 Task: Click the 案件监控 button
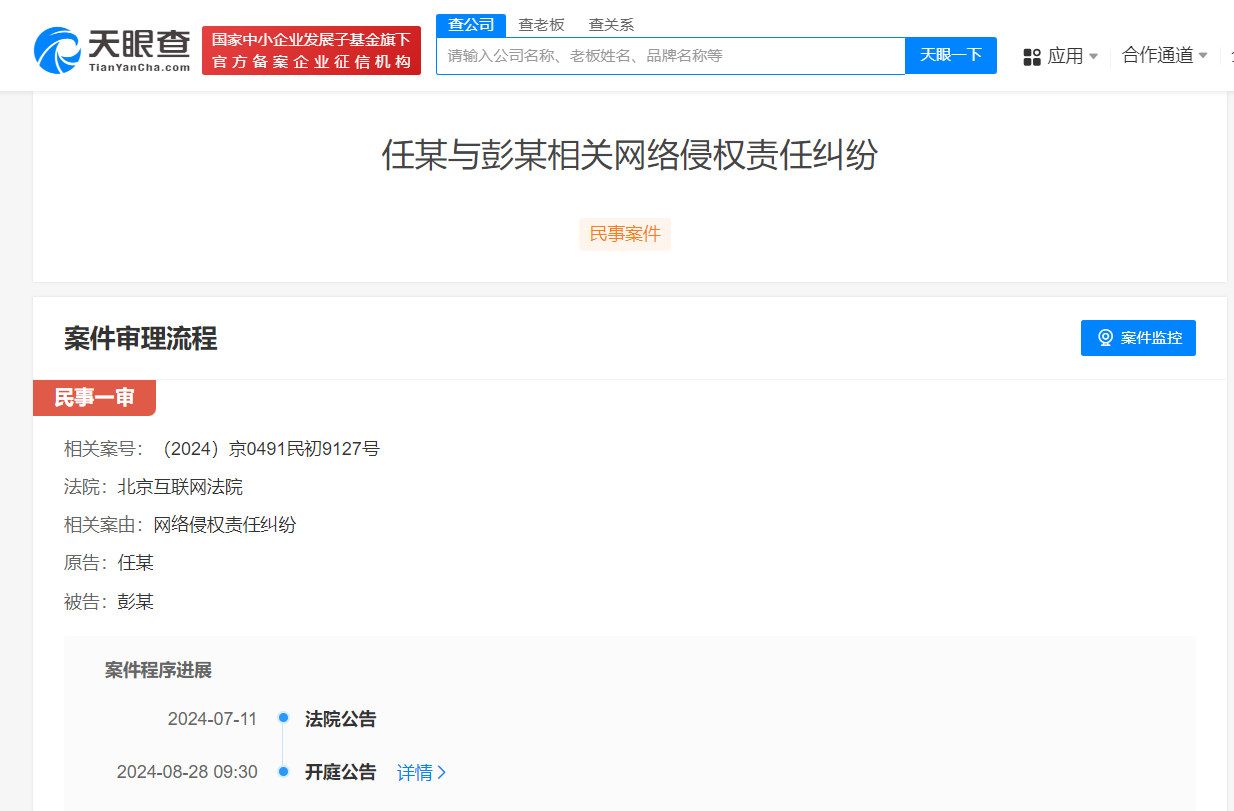click(x=1138, y=337)
